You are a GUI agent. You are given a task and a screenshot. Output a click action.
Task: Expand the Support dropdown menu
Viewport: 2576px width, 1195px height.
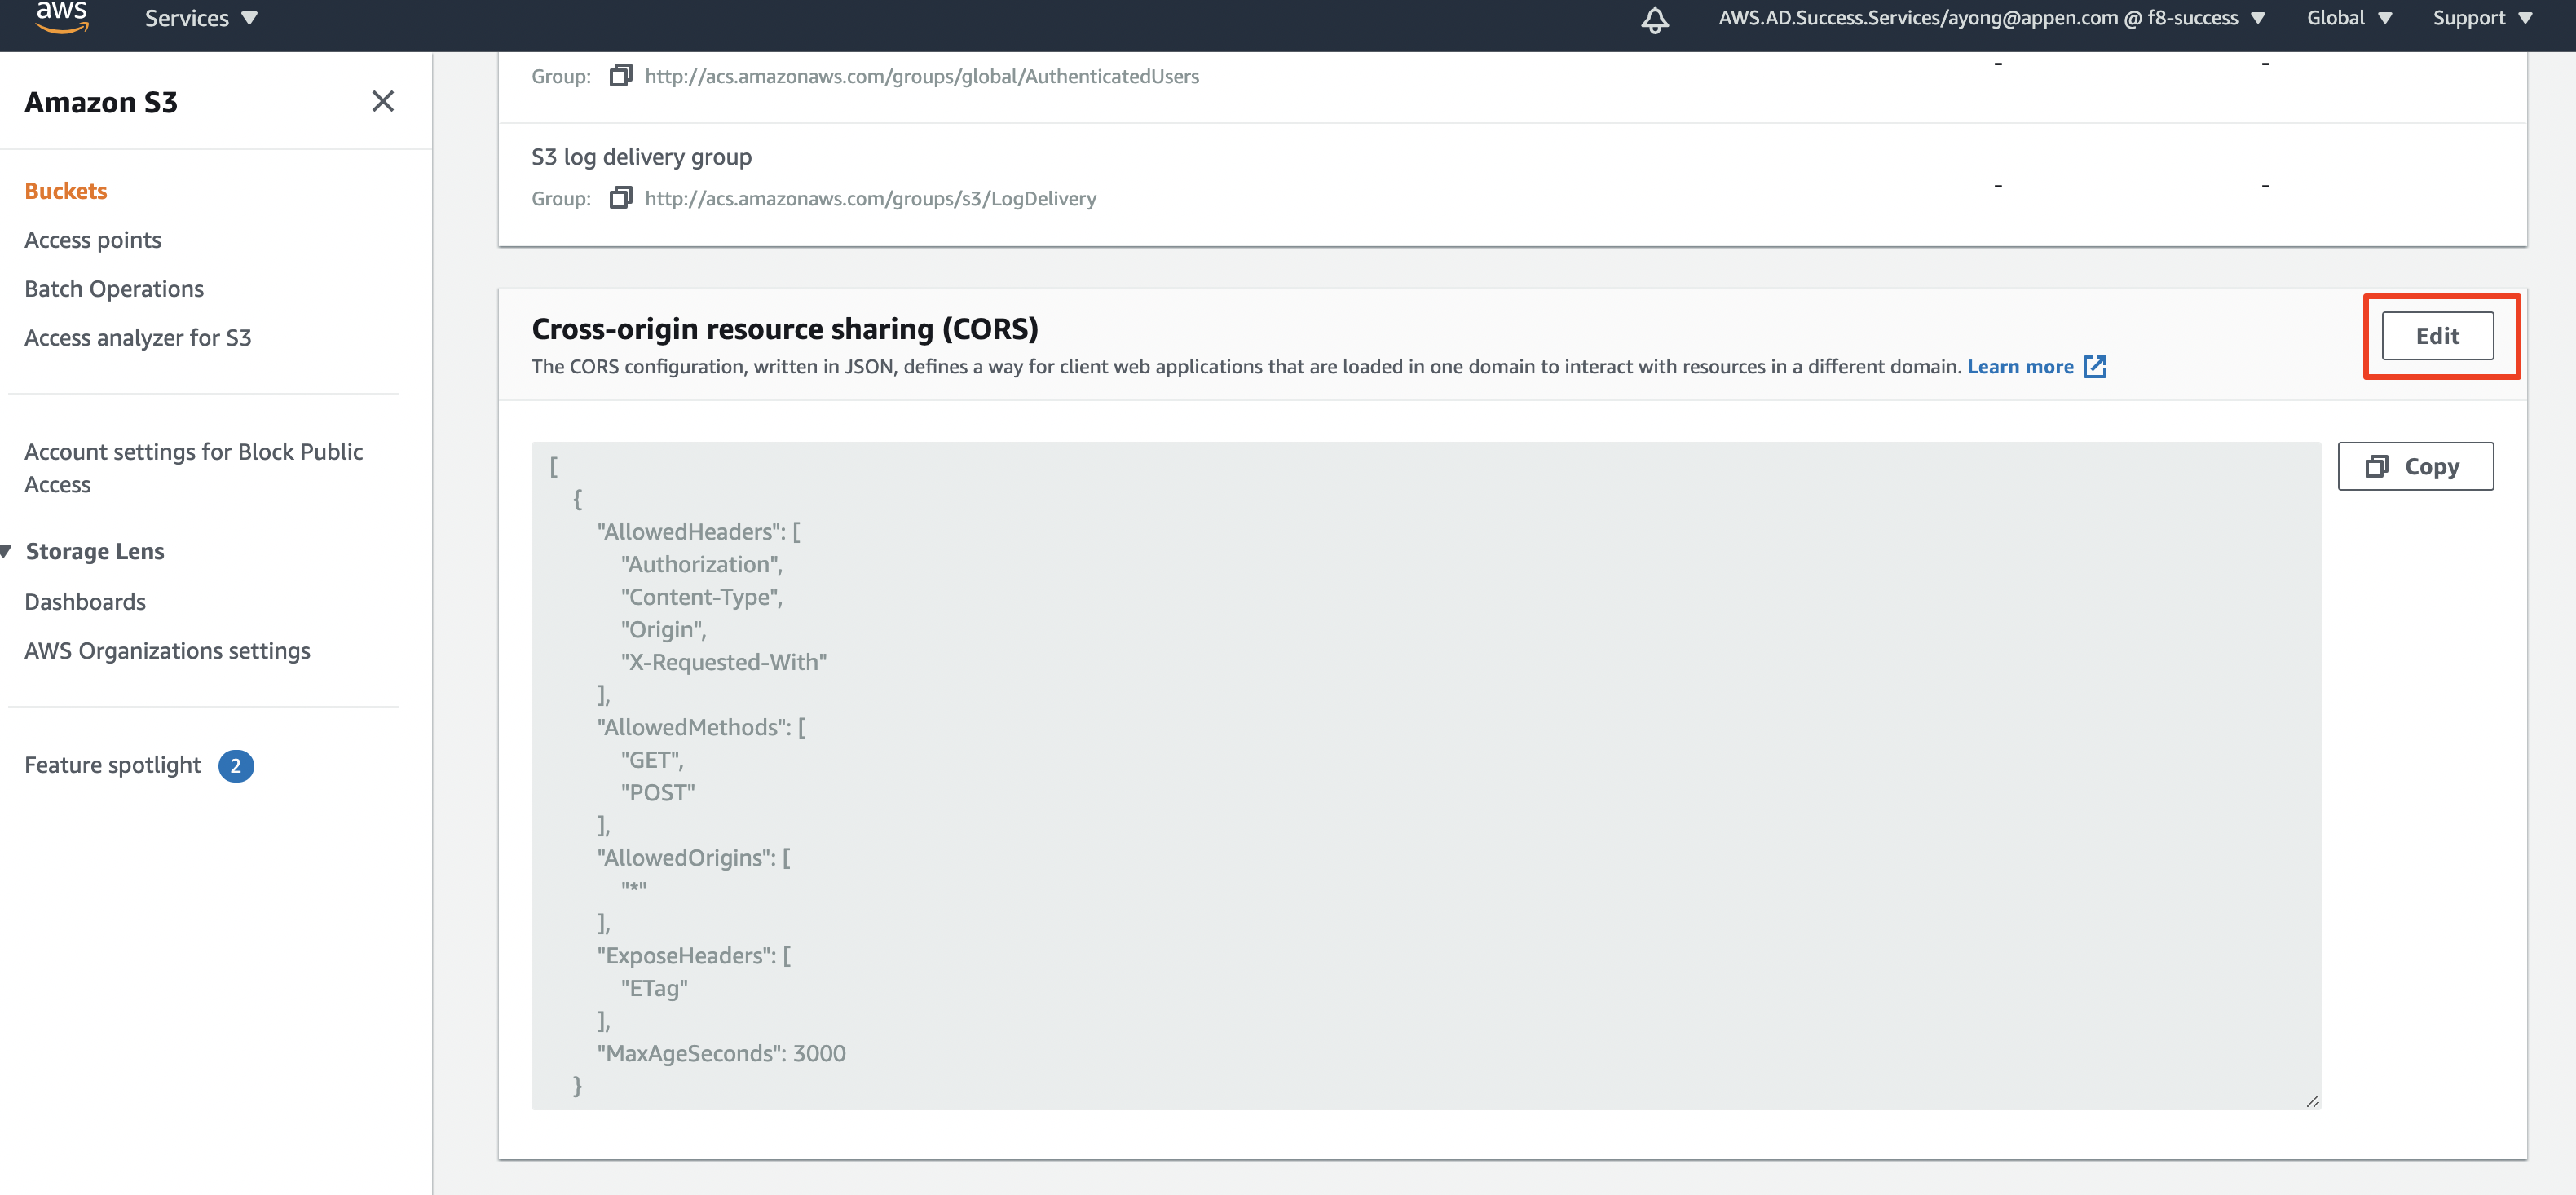(2482, 18)
